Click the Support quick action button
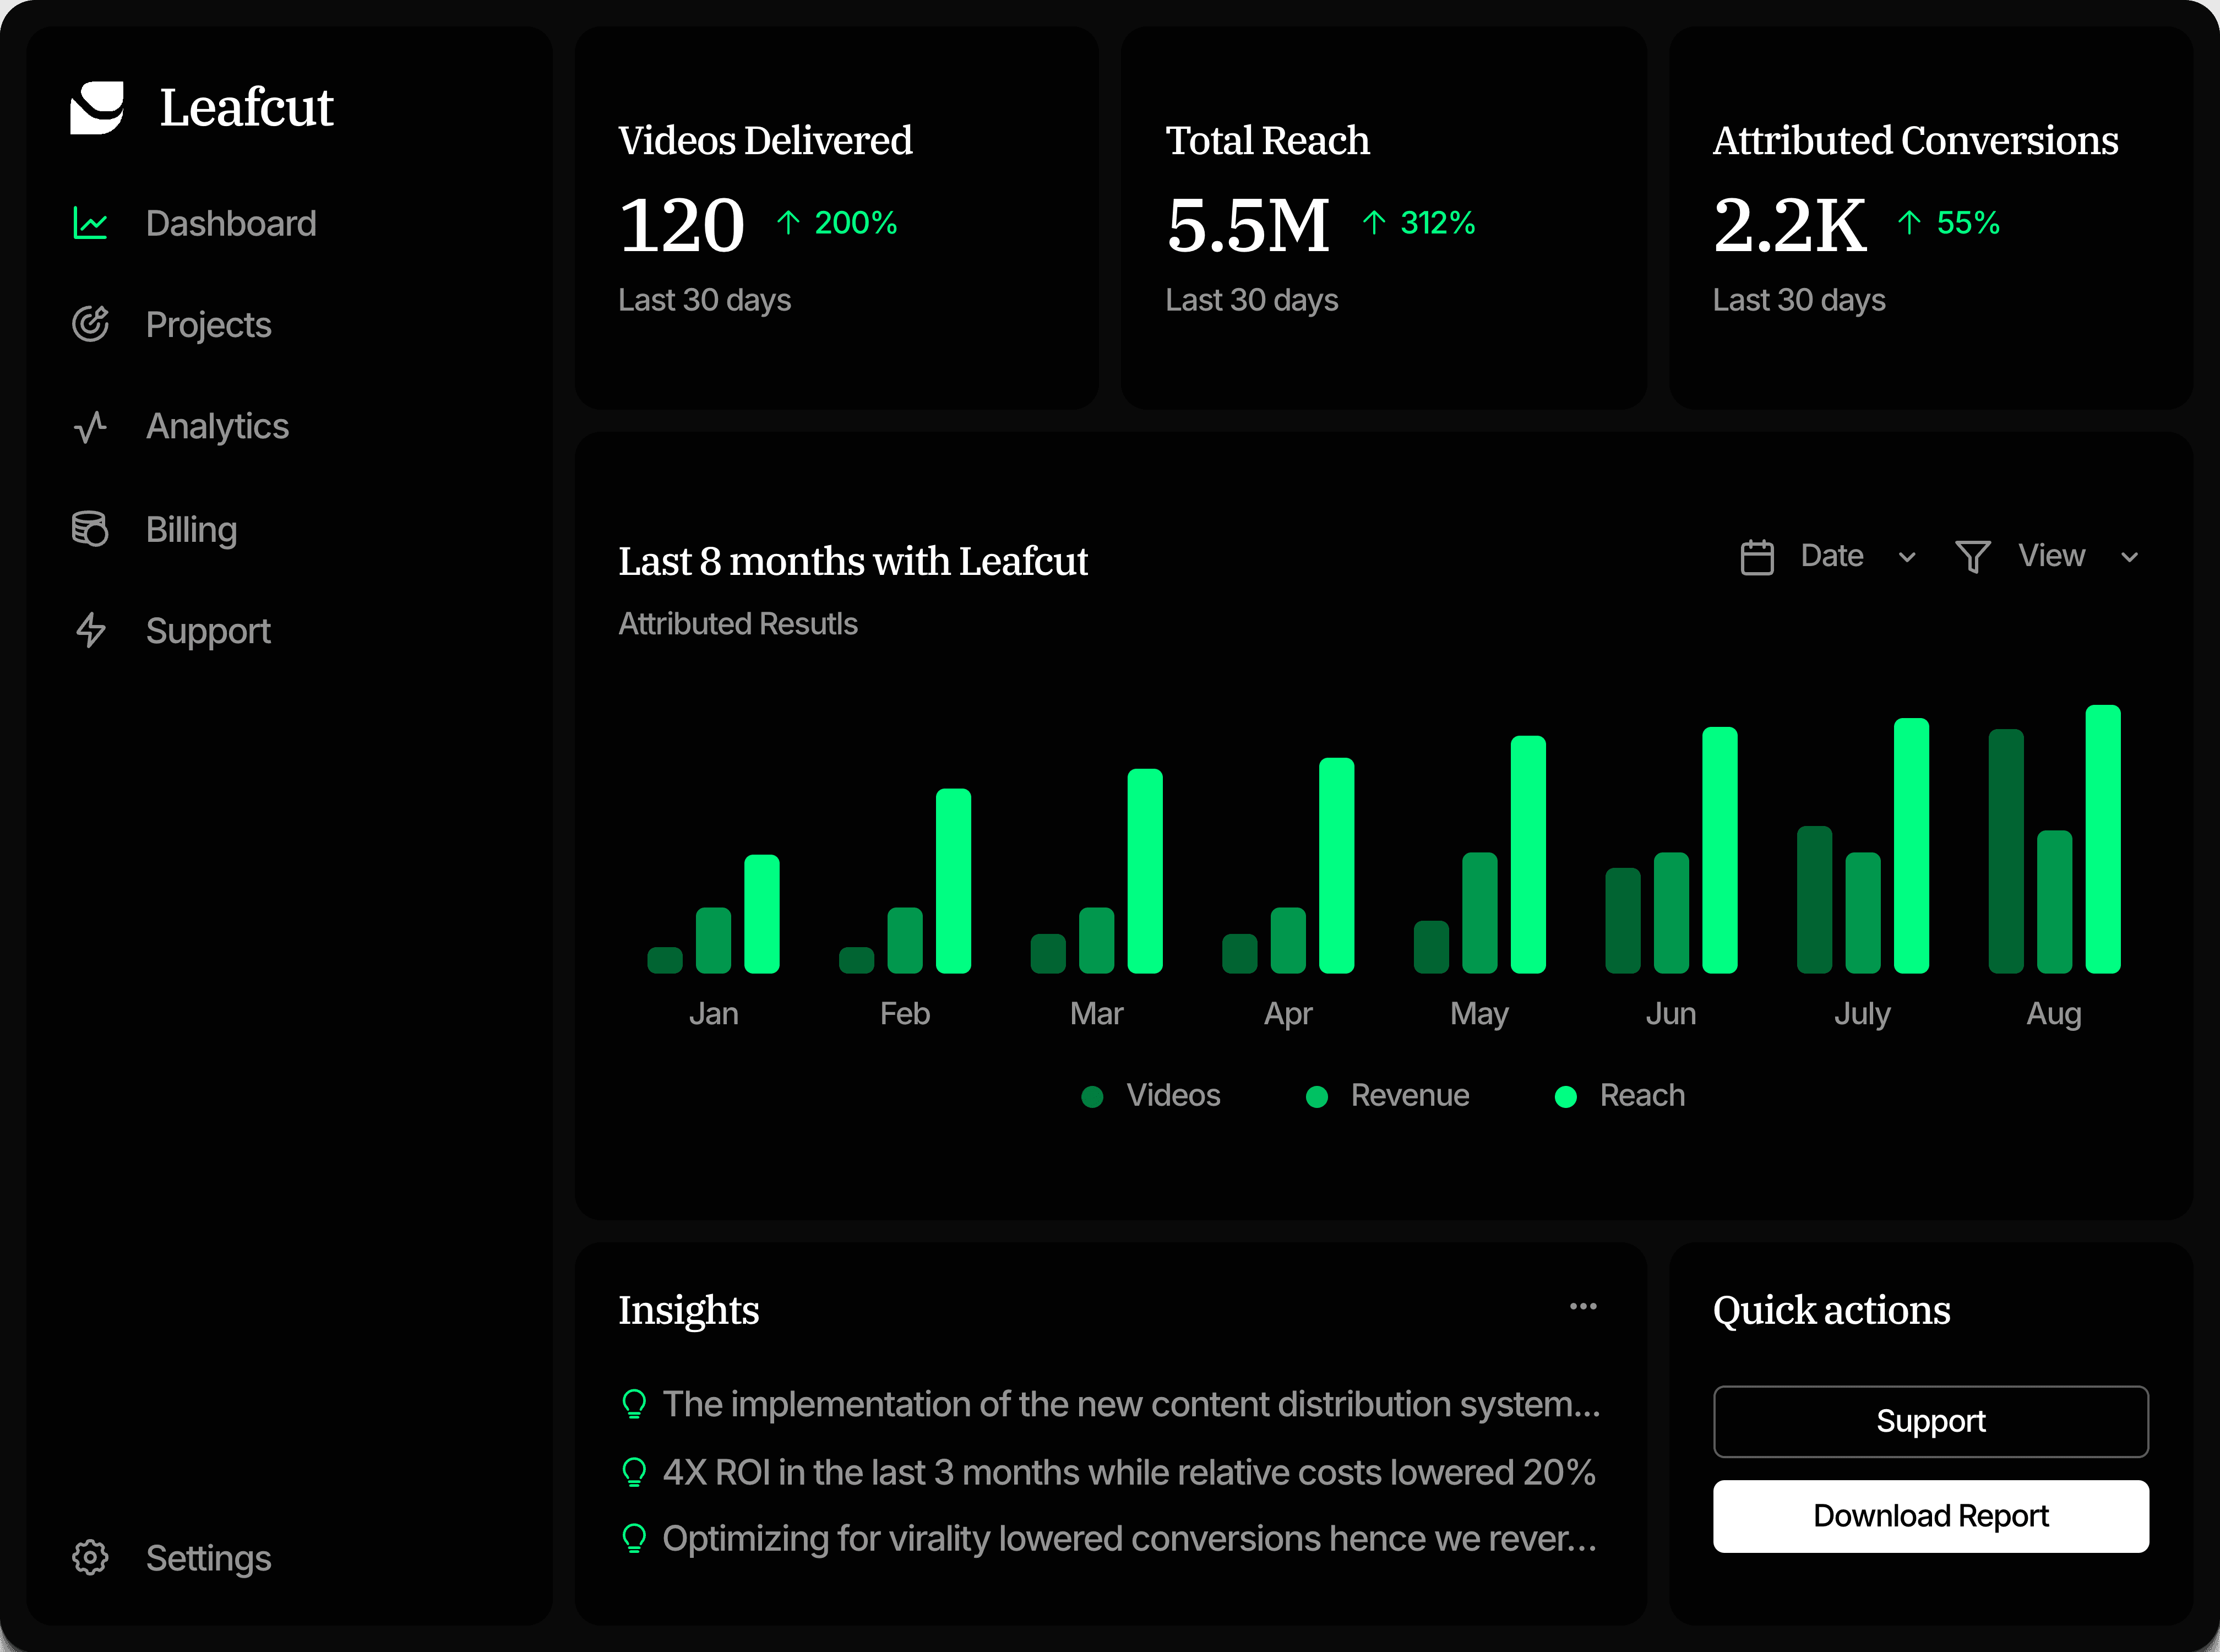Screen dimensions: 2220x1652 tap(1930, 1421)
